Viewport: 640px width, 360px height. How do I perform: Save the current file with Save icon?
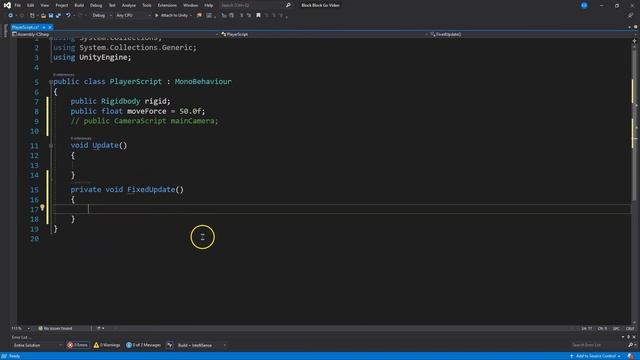51,16
